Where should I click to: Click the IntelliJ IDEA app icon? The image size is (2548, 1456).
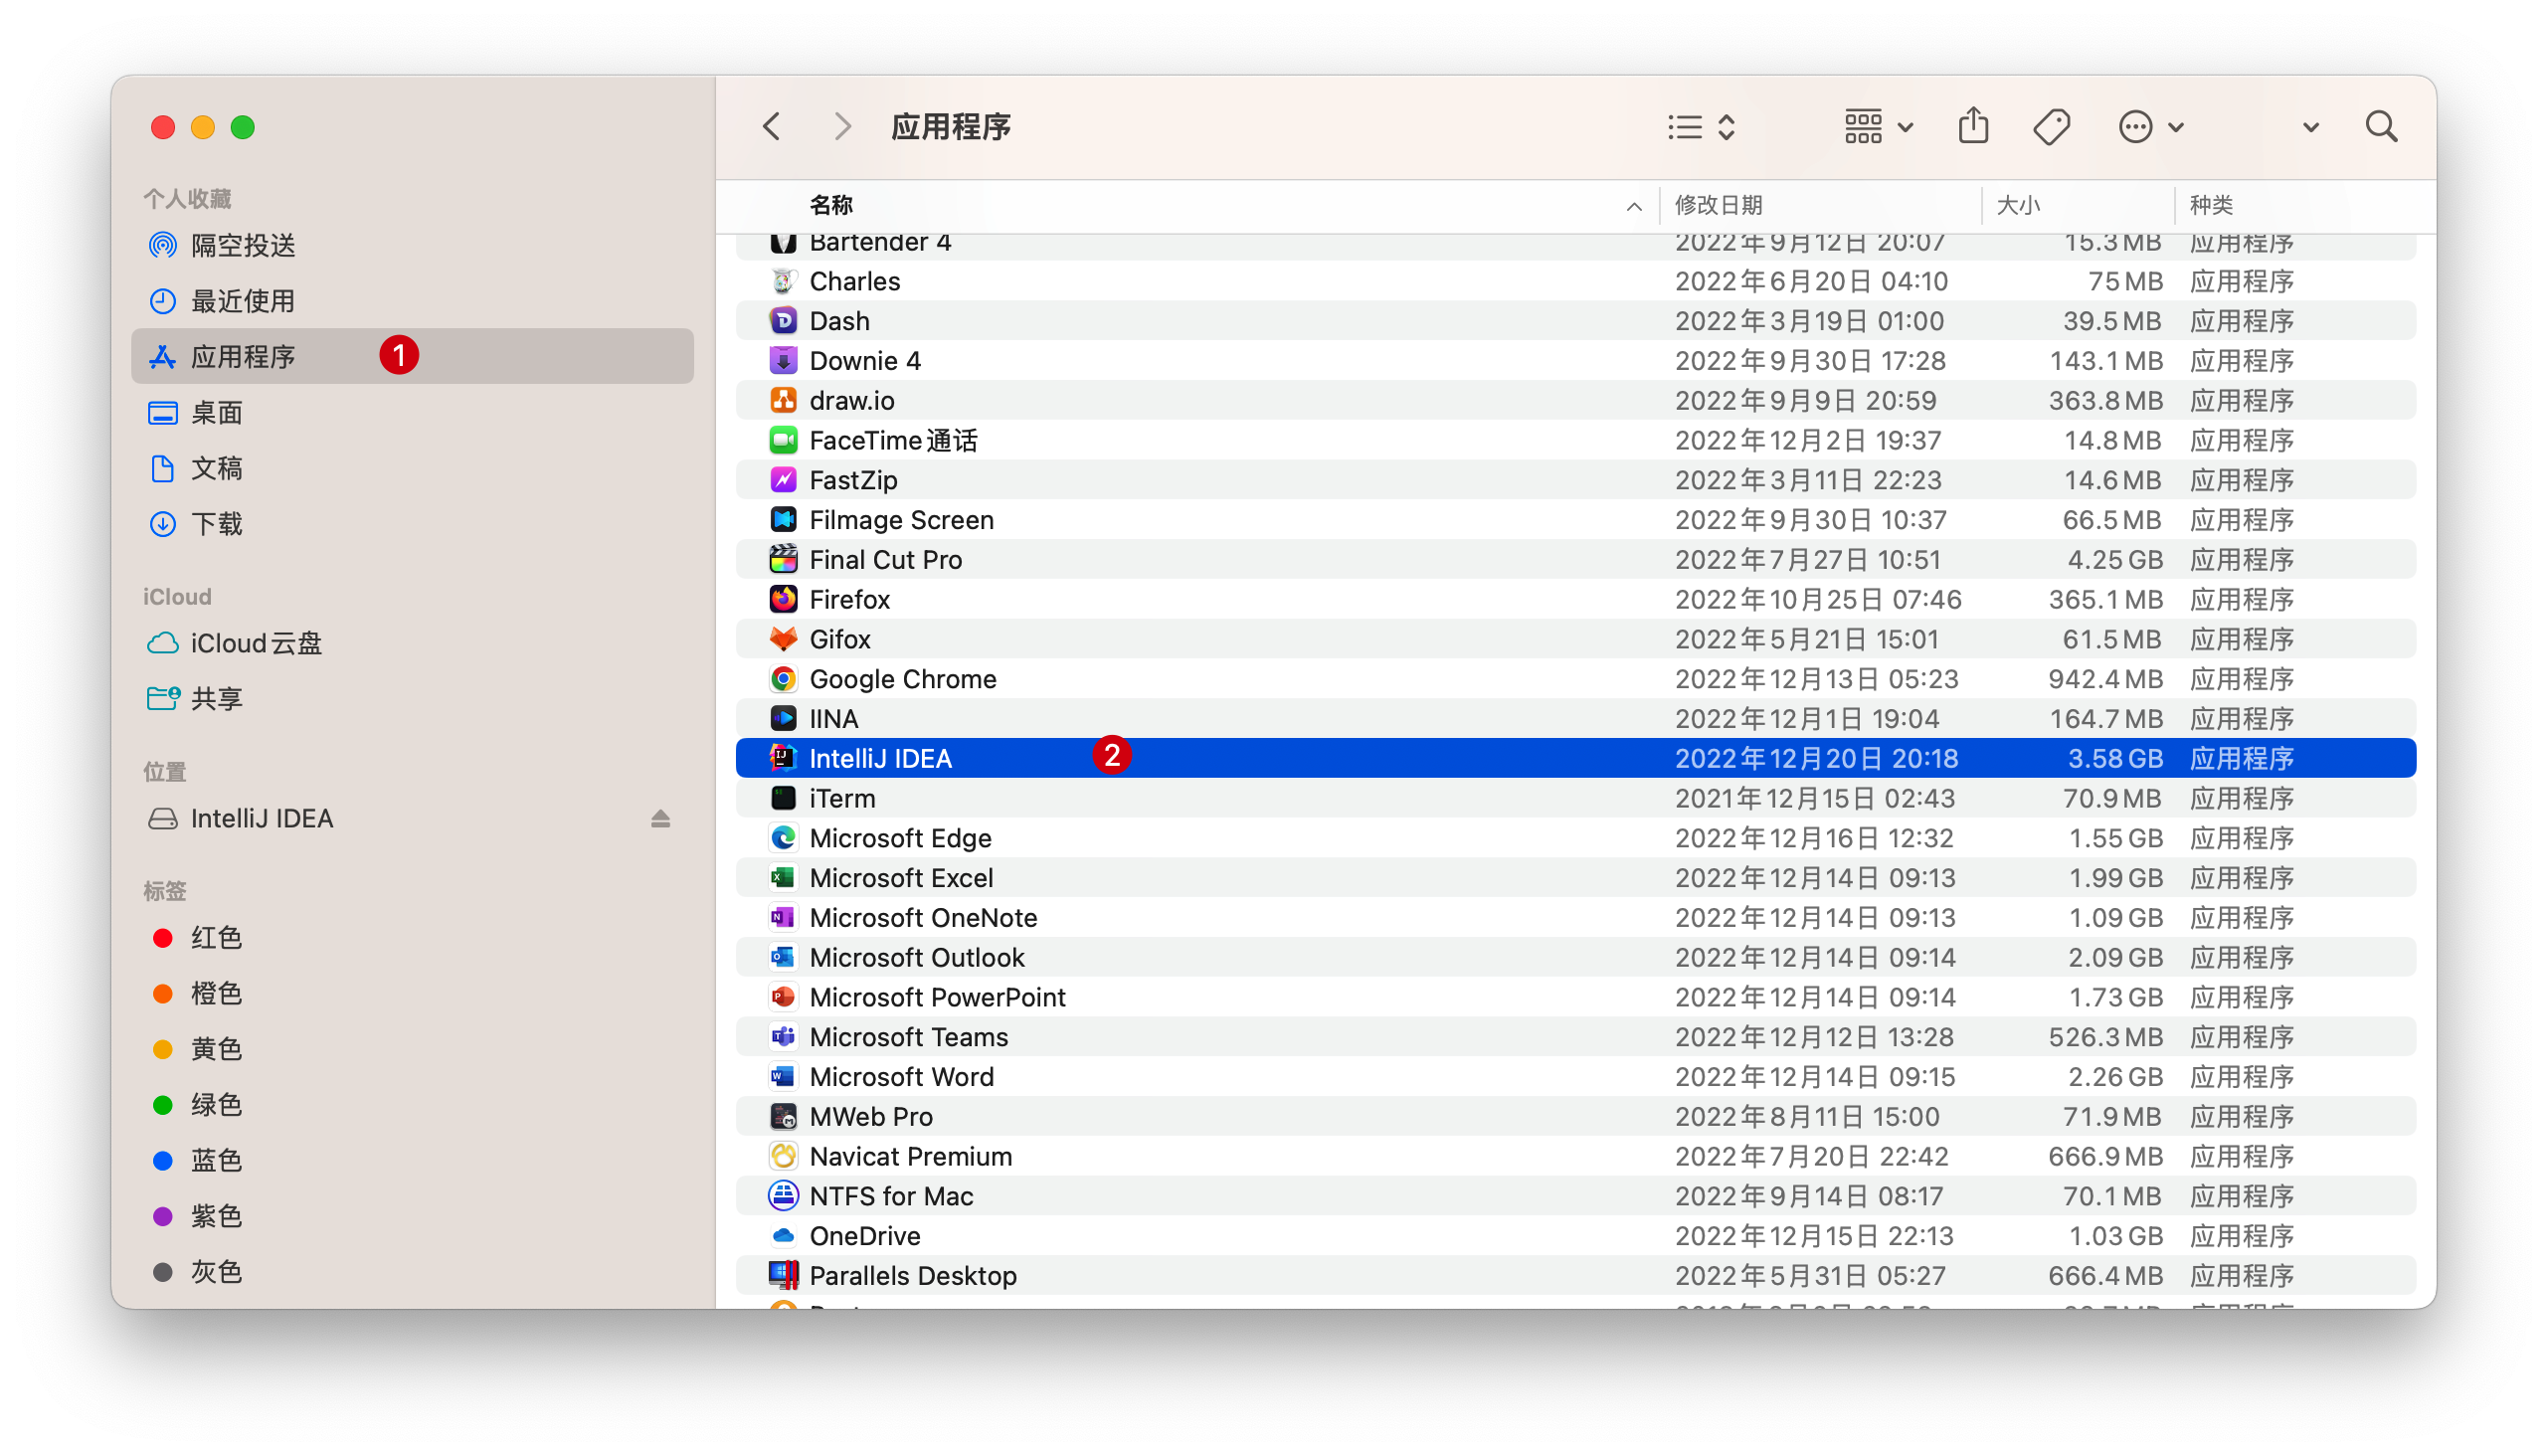pos(783,759)
